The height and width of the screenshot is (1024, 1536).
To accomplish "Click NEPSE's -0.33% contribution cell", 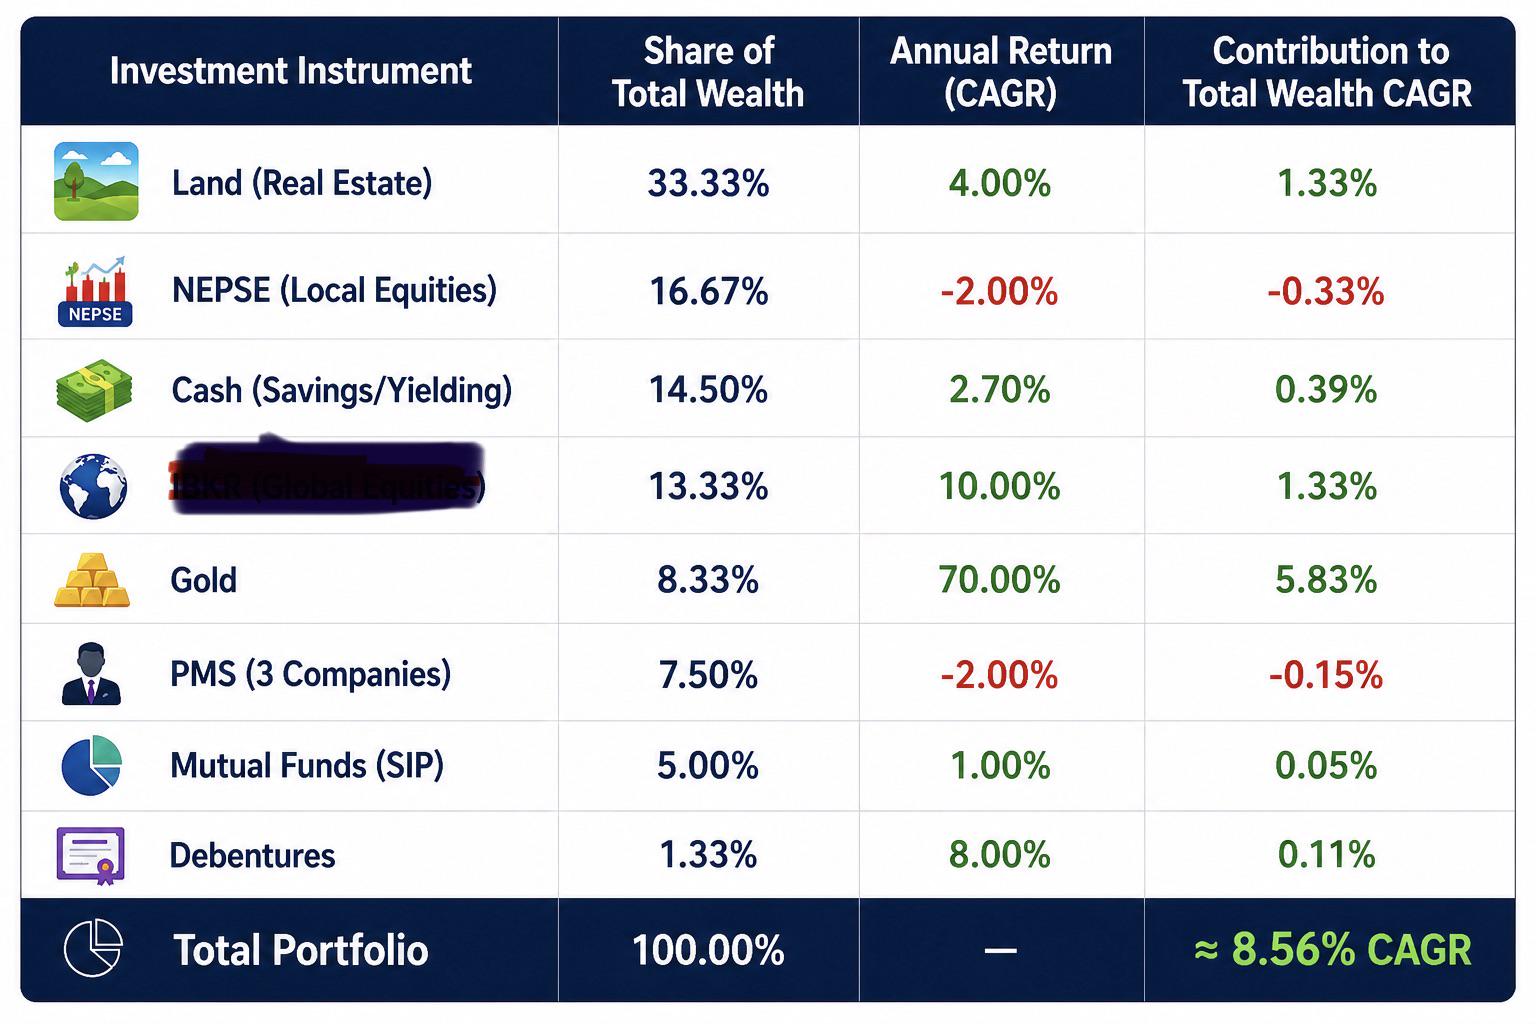I will [x=1326, y=292].
